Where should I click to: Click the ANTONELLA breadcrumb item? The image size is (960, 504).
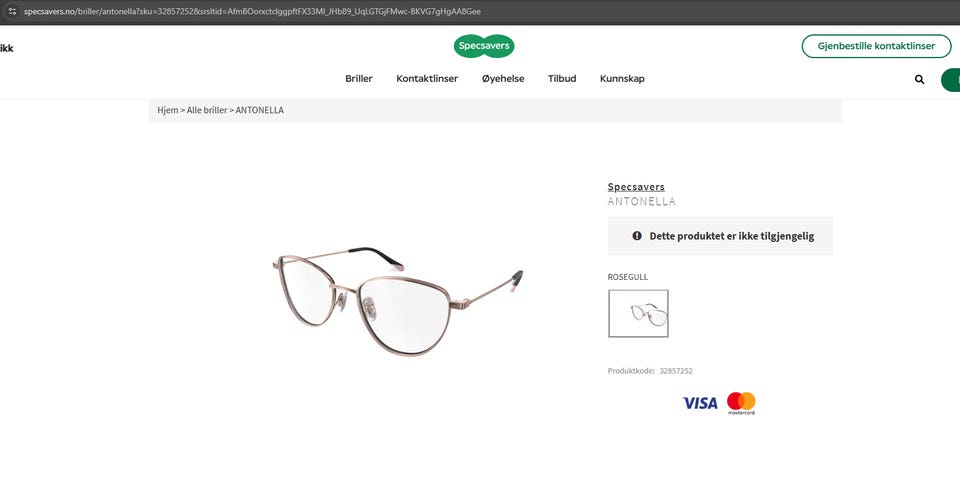260,110
